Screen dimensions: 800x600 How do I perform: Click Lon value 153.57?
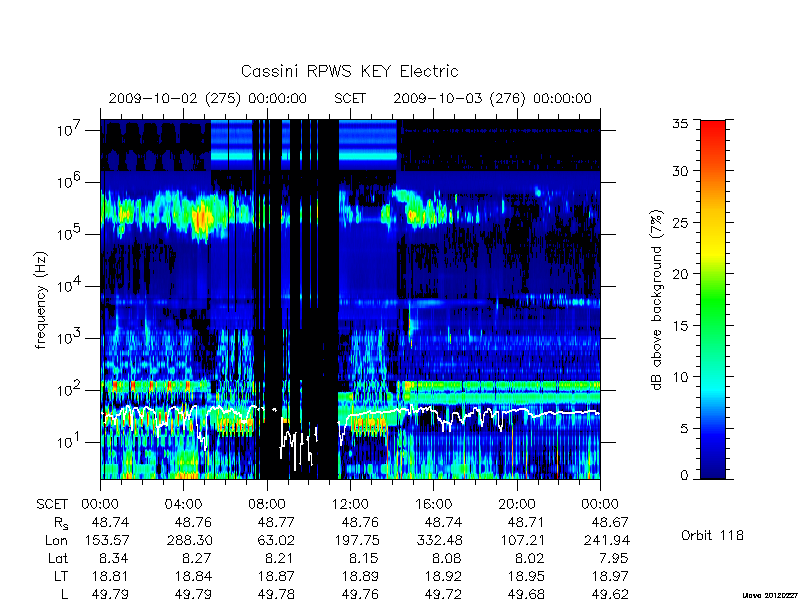click(107, 540)
